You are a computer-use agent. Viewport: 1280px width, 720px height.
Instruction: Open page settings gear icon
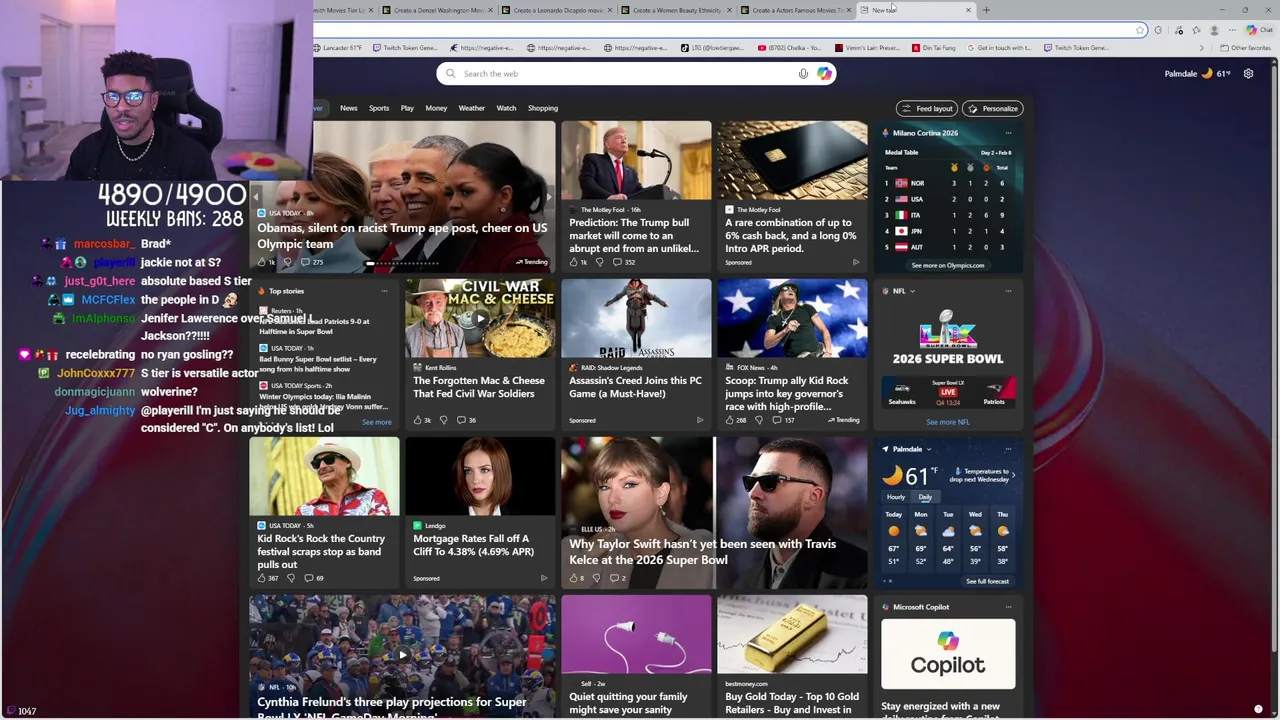[1248, 74]
